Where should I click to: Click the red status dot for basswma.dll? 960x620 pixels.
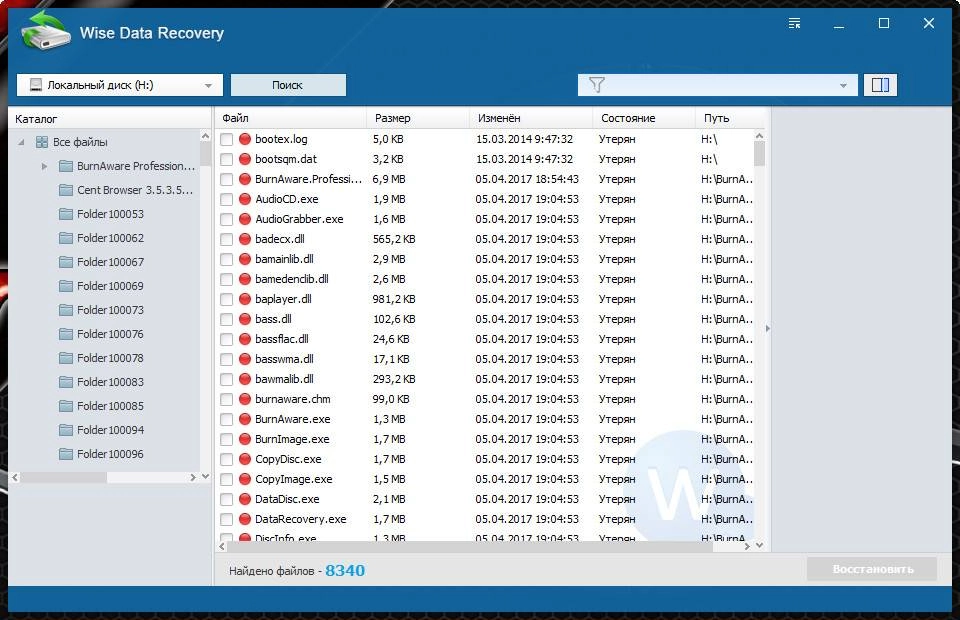(x=245, y=359)
